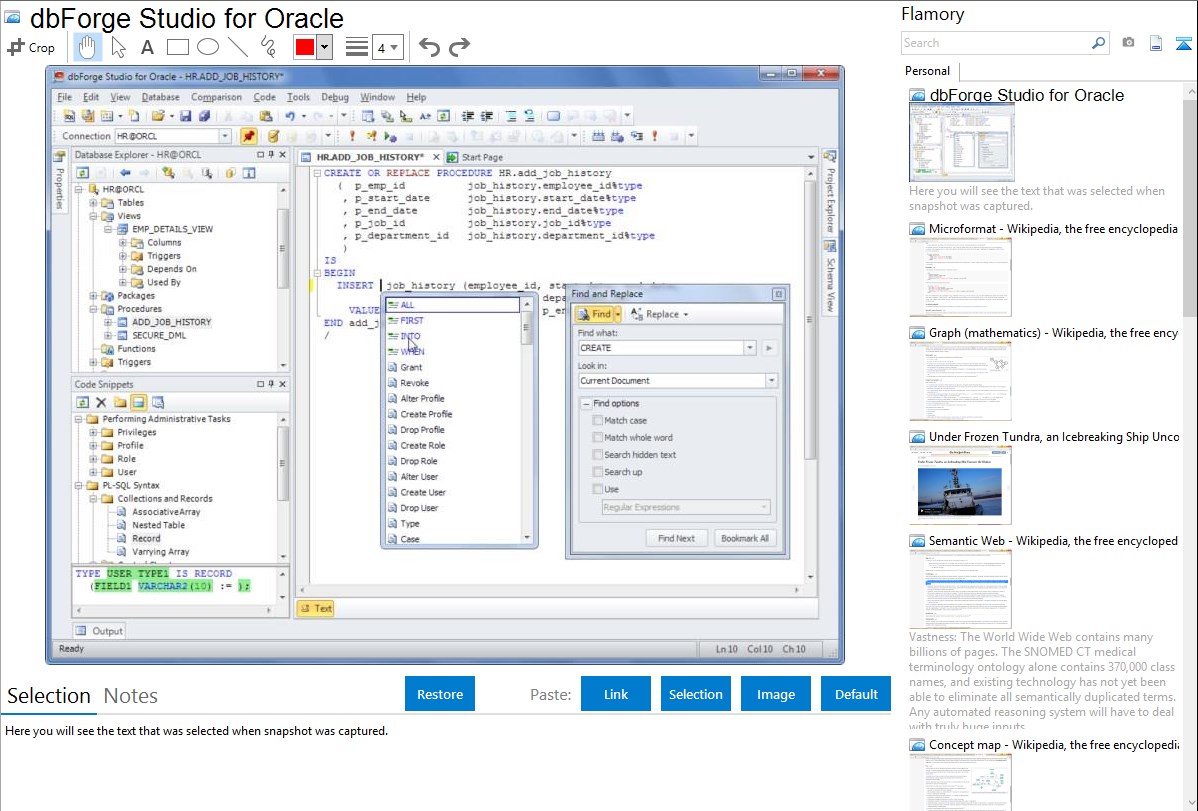Open the Find what CREATE dropdown
The width and height of the screenshot is (1198, 811).
tap(750, 348)
